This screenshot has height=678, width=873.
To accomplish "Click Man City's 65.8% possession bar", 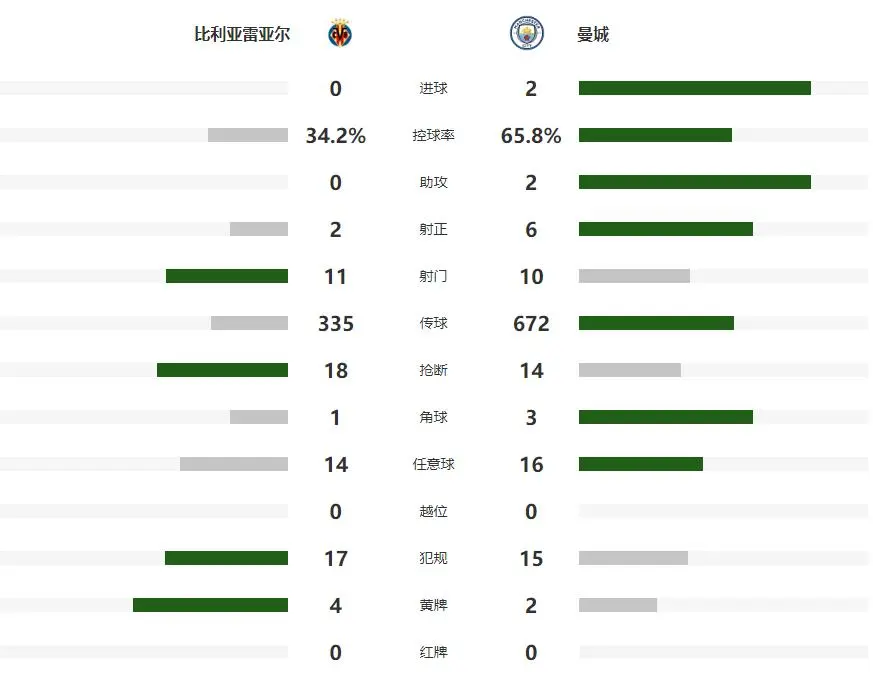I will pos(655,135).
